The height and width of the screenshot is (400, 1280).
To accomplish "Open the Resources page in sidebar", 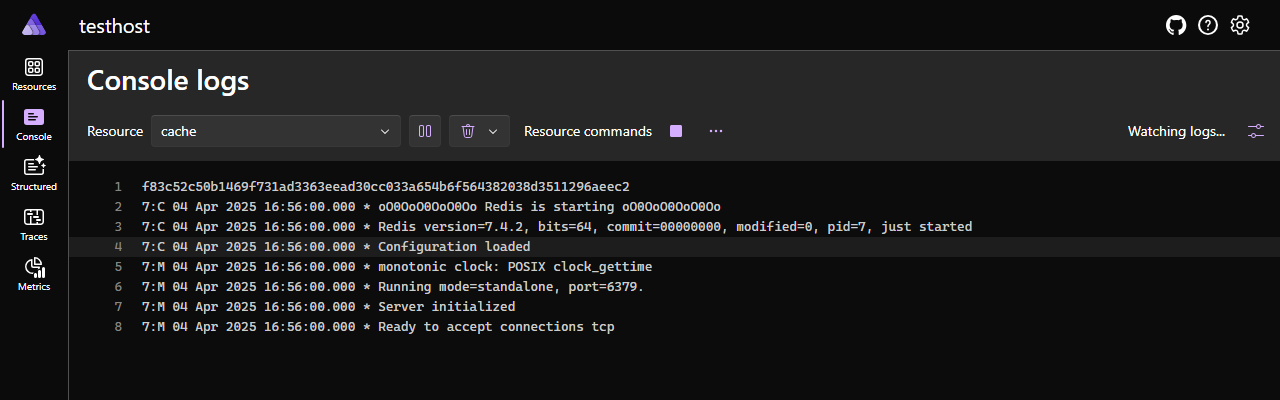I will (x=34, y=75).
